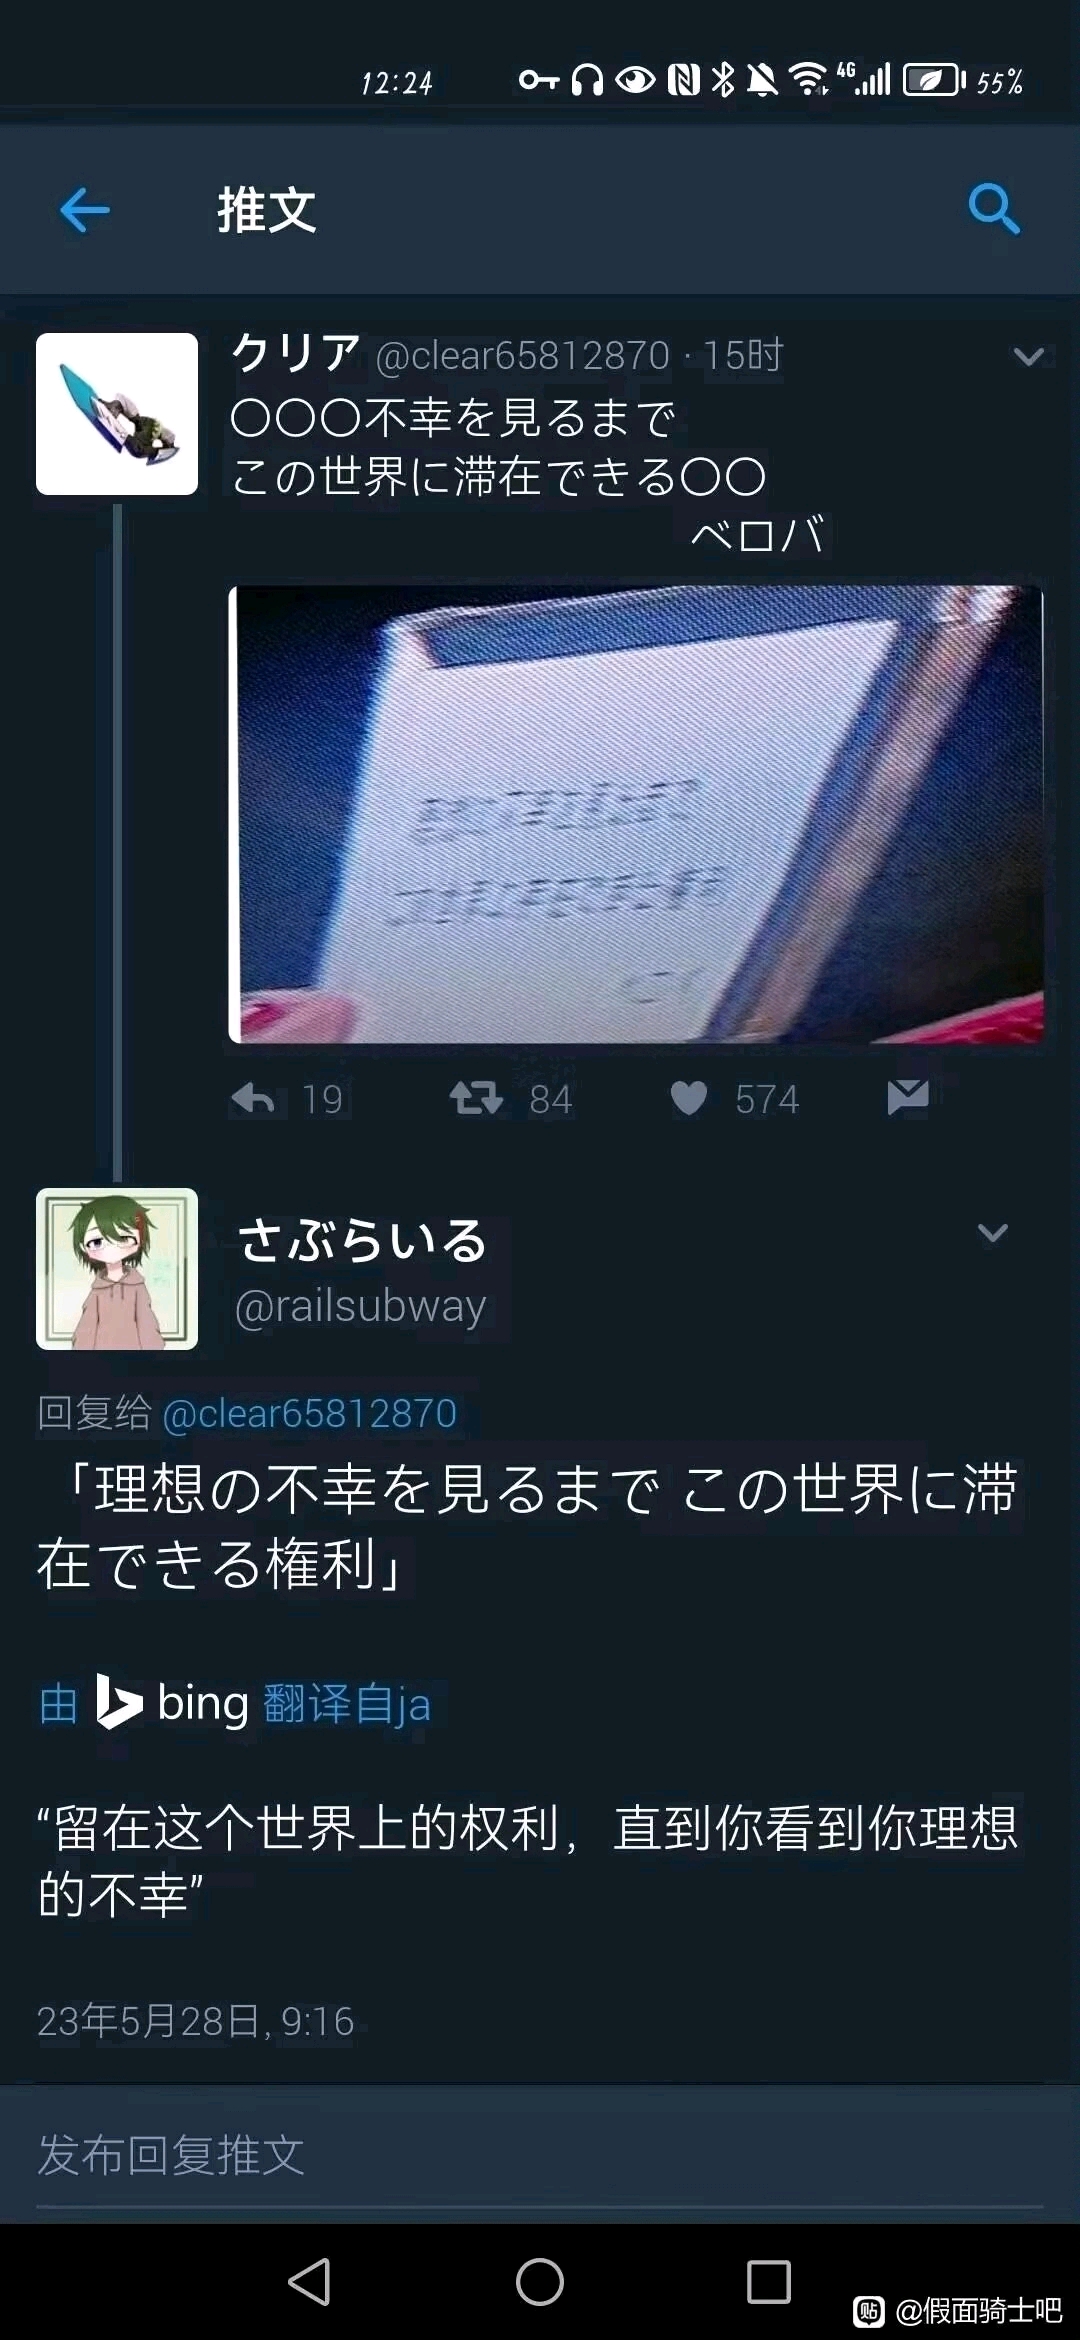Share tweet via envelope message icon
This screenshot has width=1080, height=2340.
[x=908, y=1097]
